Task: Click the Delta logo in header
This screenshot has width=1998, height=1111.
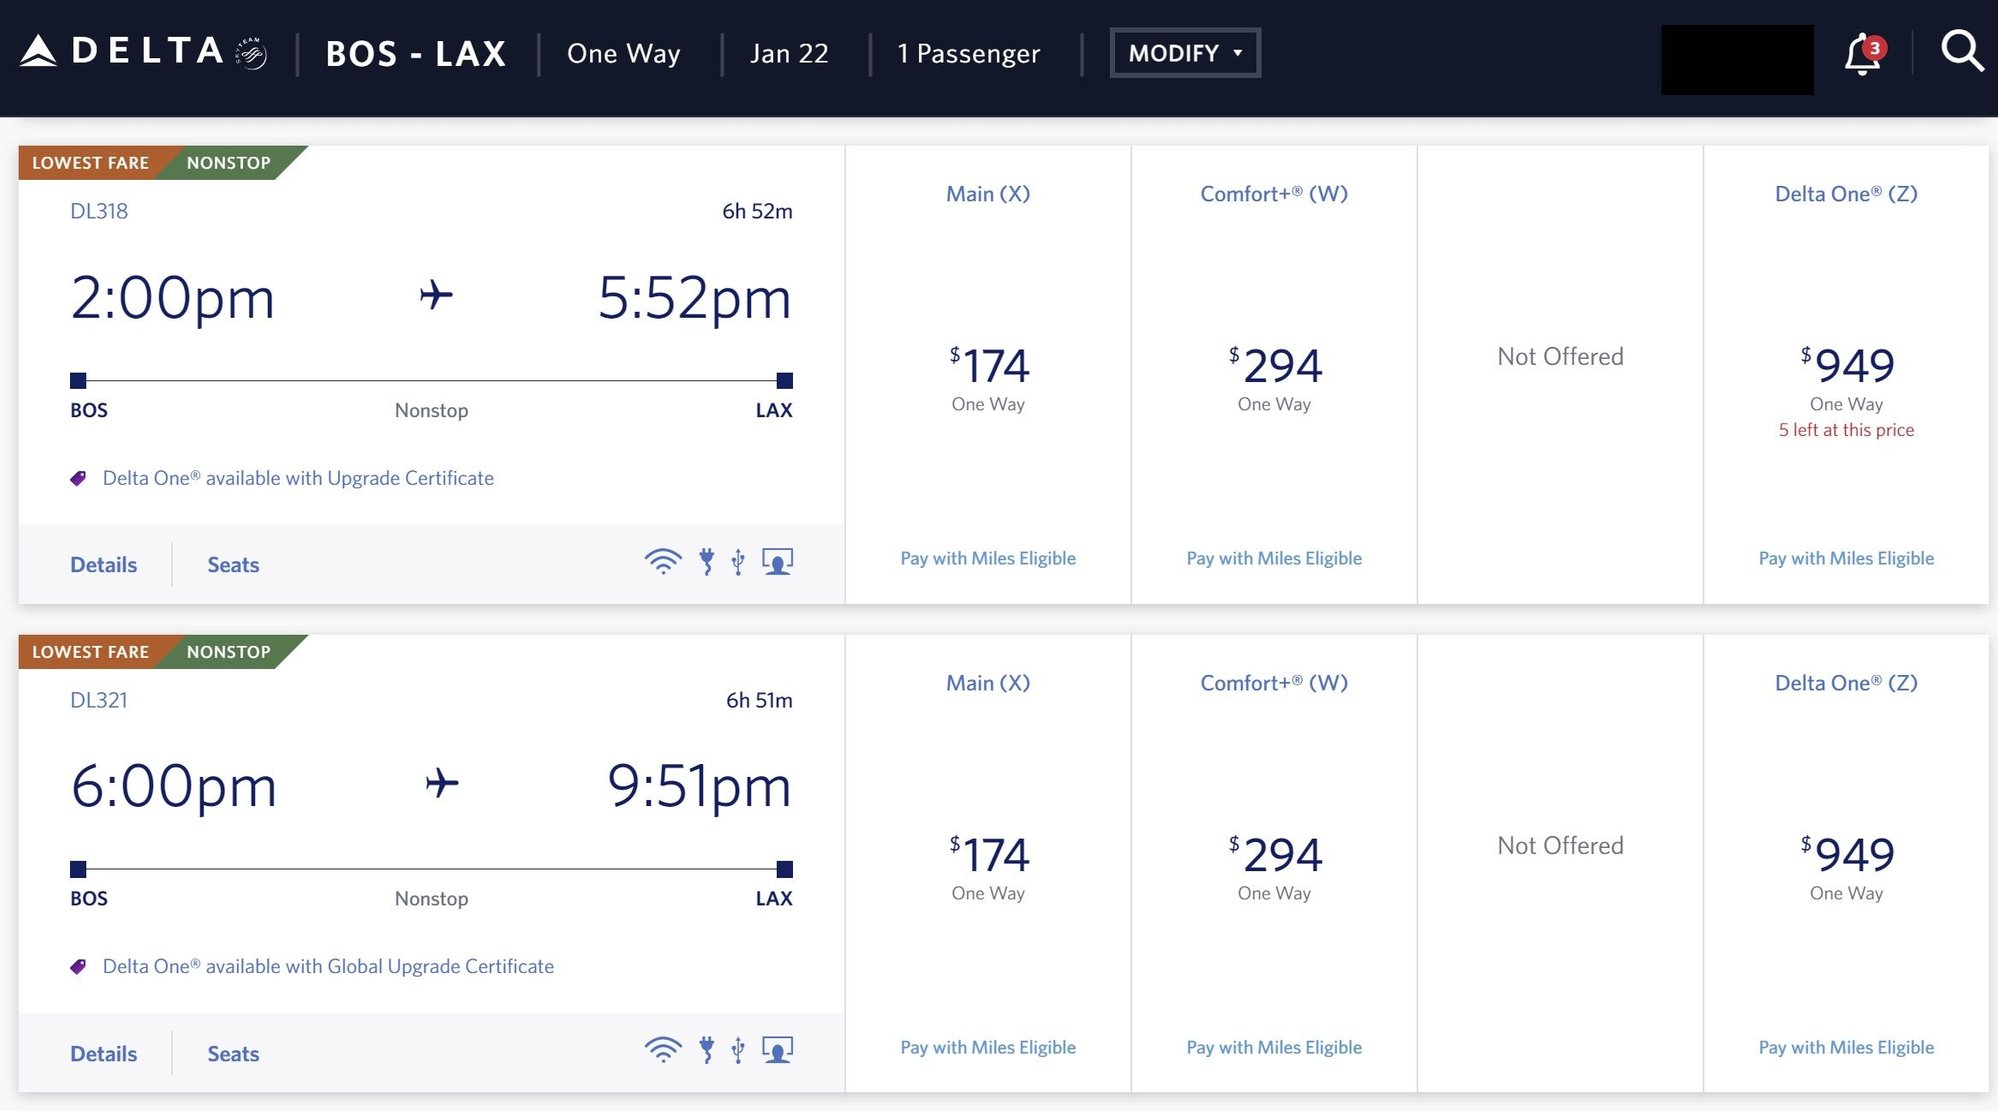Action: click(x=143, y=52)
